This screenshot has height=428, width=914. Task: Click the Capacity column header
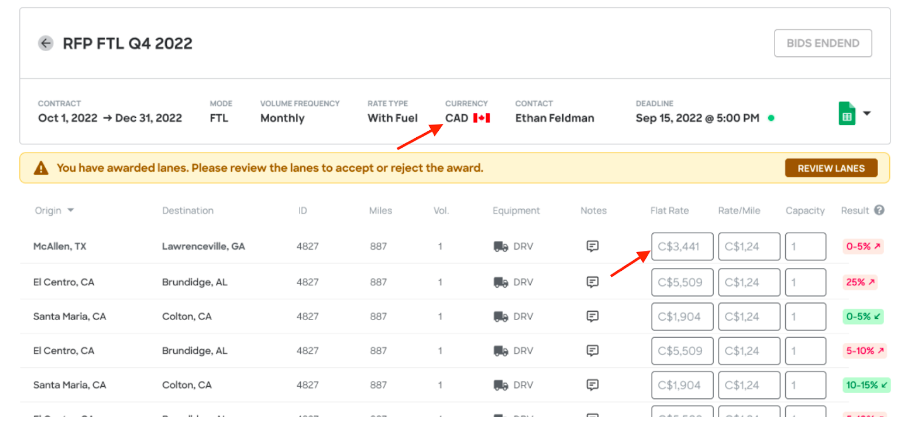coord(805,211)
